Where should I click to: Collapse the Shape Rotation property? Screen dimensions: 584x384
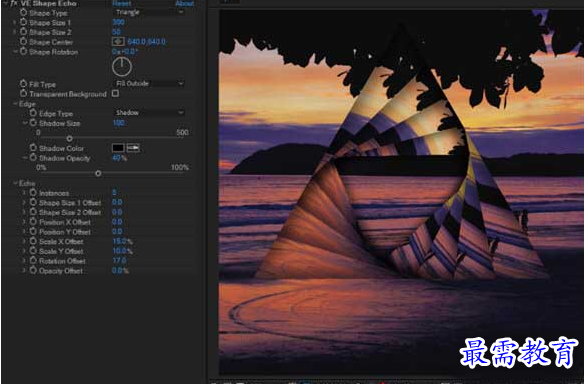tap(15, 52)
